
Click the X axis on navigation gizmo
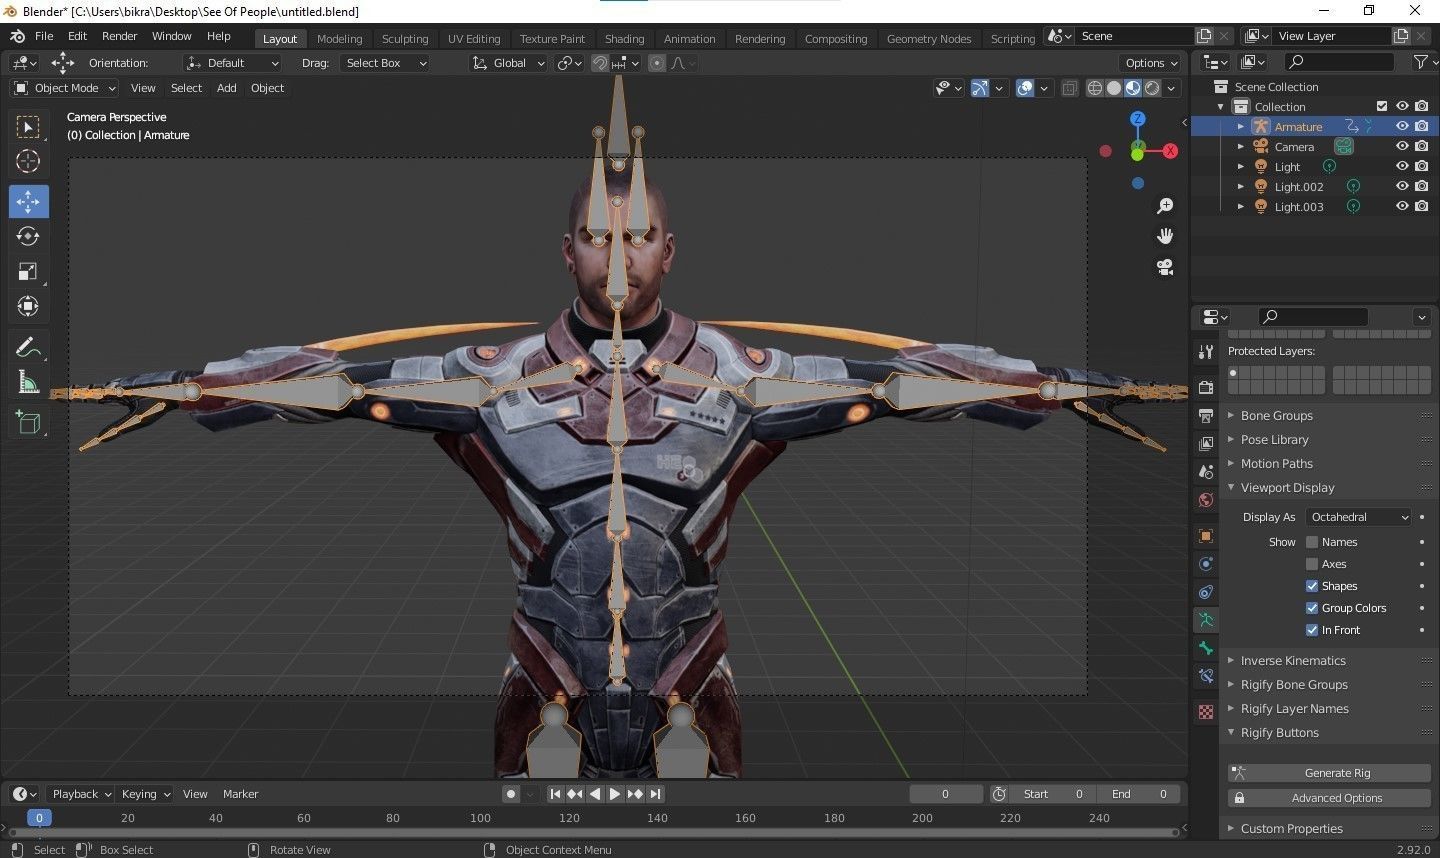coord(1170,151)
